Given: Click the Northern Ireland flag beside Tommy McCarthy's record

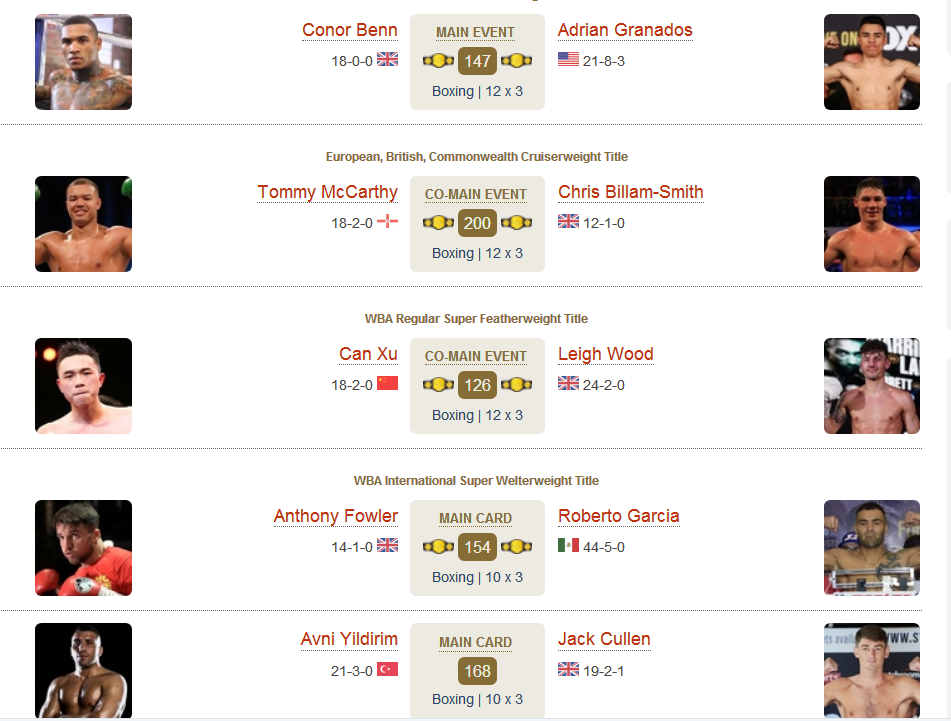Looking at the screenshot, I should (388, 221).
